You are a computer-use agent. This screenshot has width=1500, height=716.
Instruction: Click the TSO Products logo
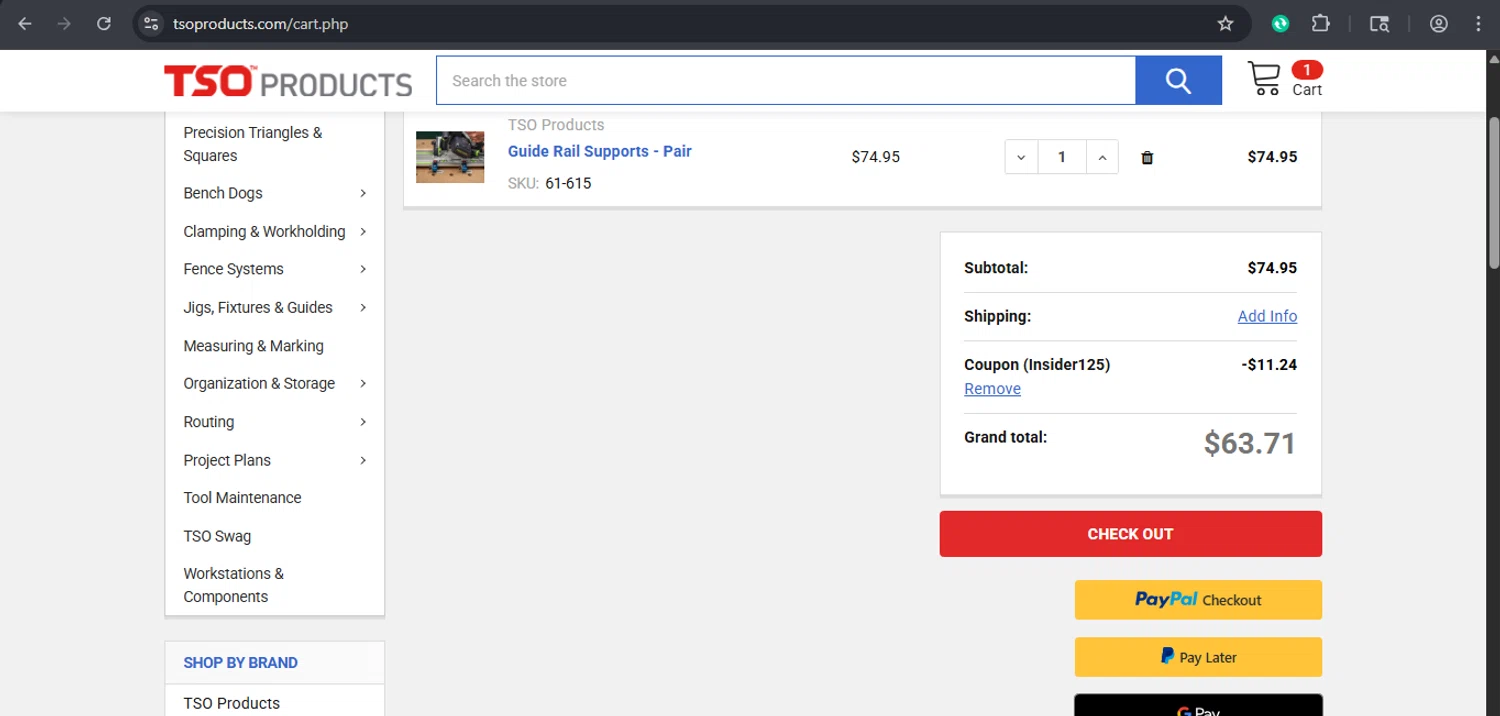pyautogui.click(x=288, y=82)
